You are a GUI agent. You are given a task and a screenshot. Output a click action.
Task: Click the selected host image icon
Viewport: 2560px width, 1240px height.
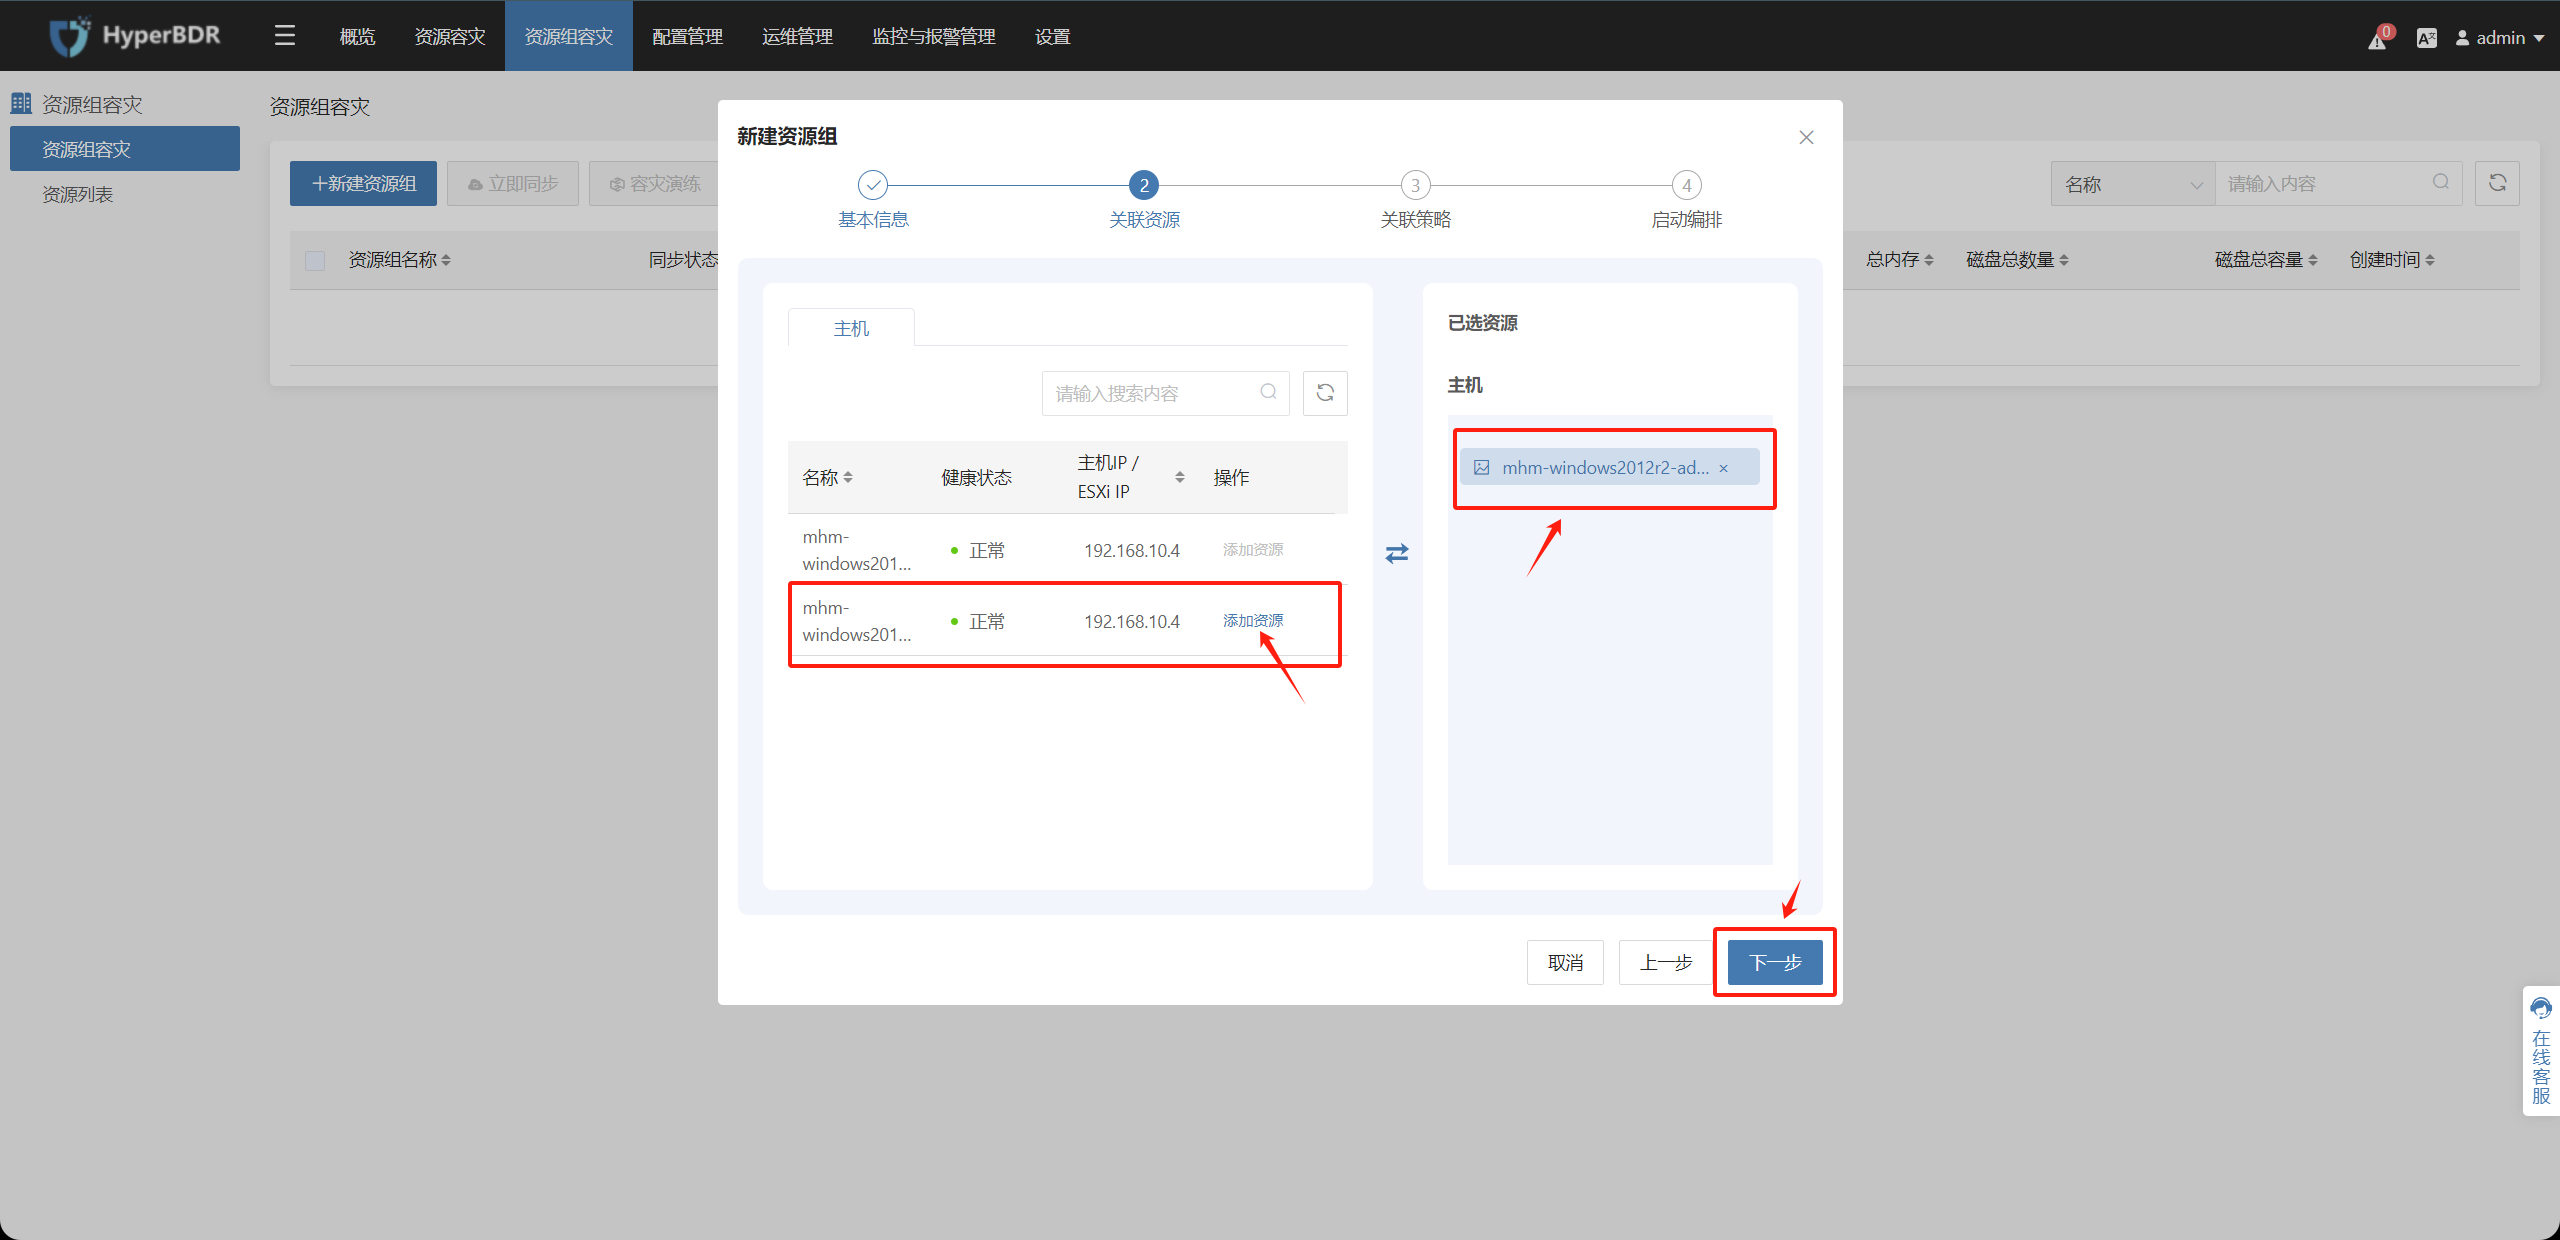point(1482,467)
